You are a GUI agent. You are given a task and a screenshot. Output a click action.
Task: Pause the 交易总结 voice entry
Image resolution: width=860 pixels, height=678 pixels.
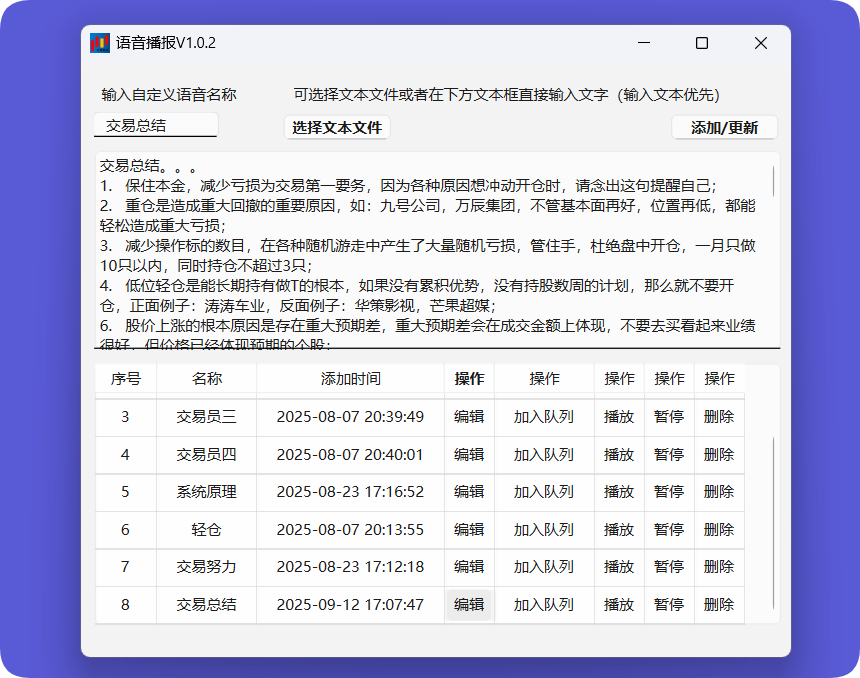click(x=669, y=605)
